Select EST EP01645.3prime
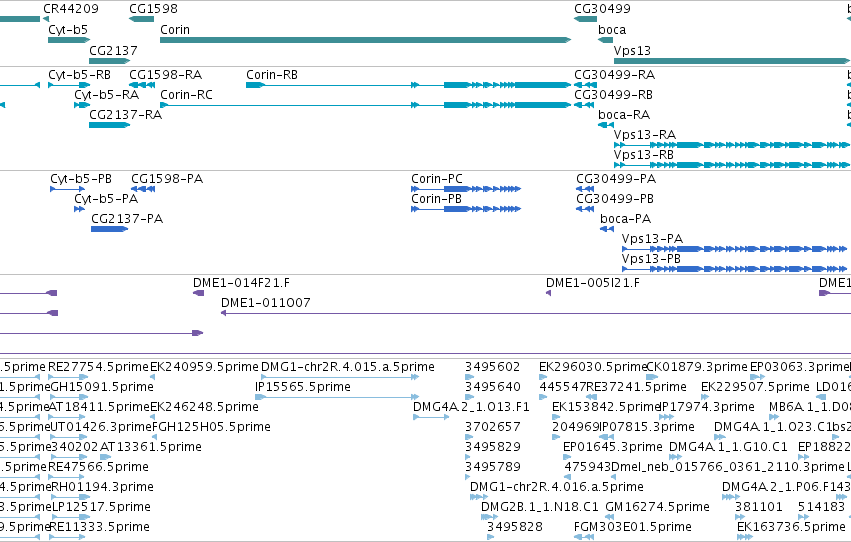The height and width of the screenshot is (542, 851). click(x=567, y=457)
